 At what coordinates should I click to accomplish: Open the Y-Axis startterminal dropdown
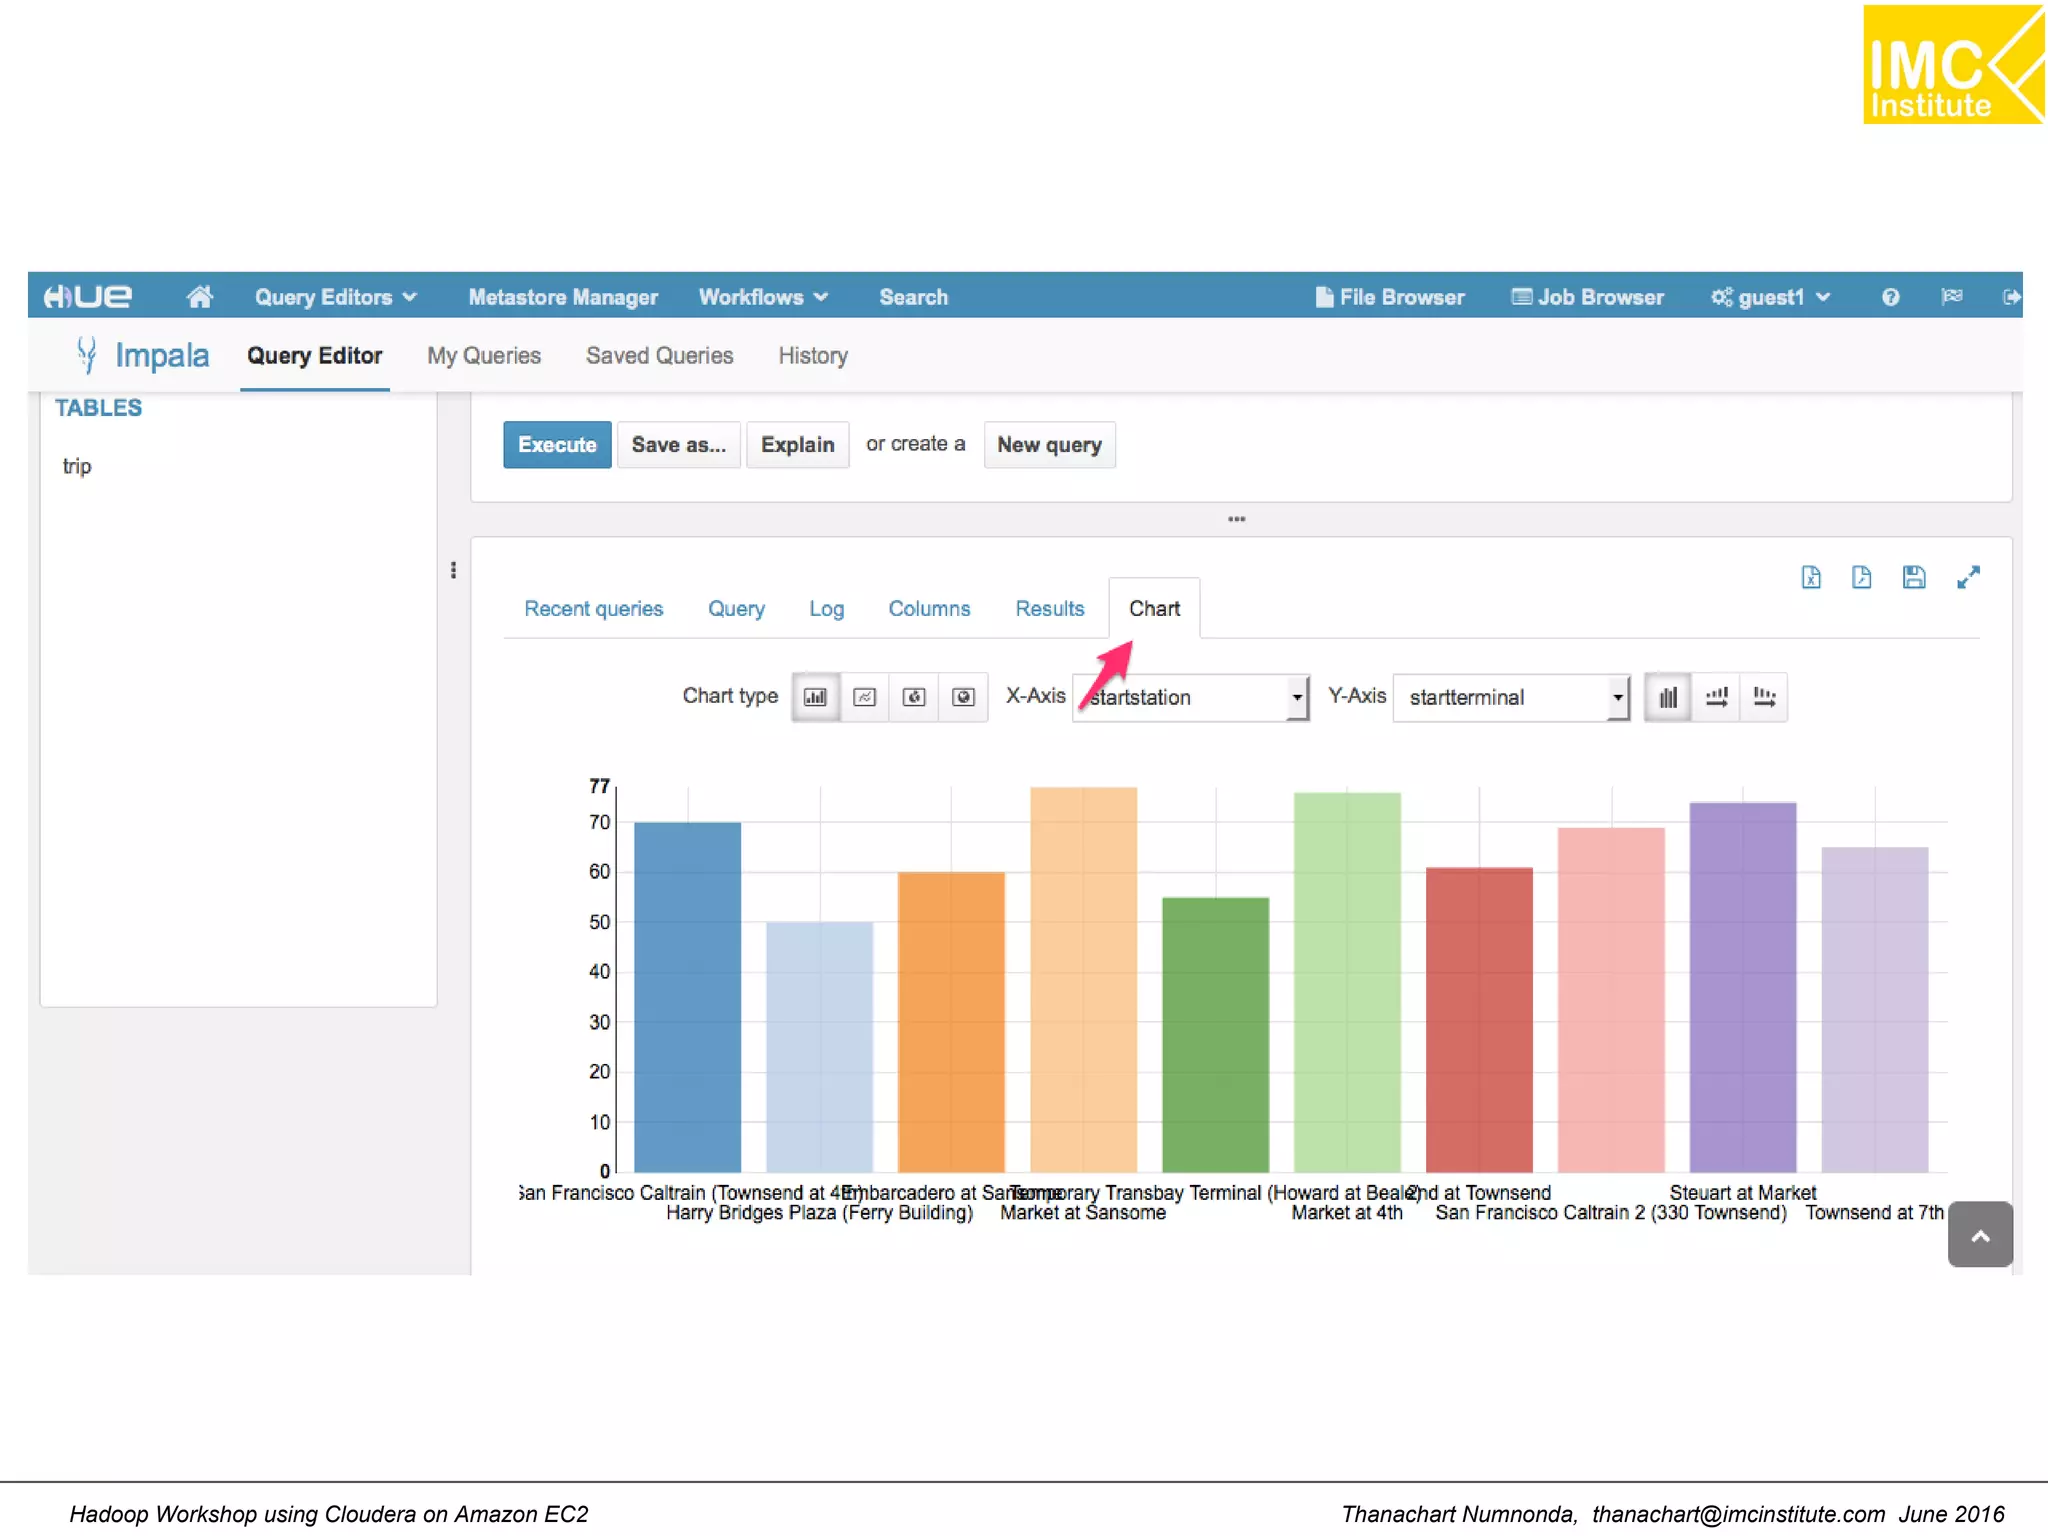pyautogui.click(x=1510, y=697)
